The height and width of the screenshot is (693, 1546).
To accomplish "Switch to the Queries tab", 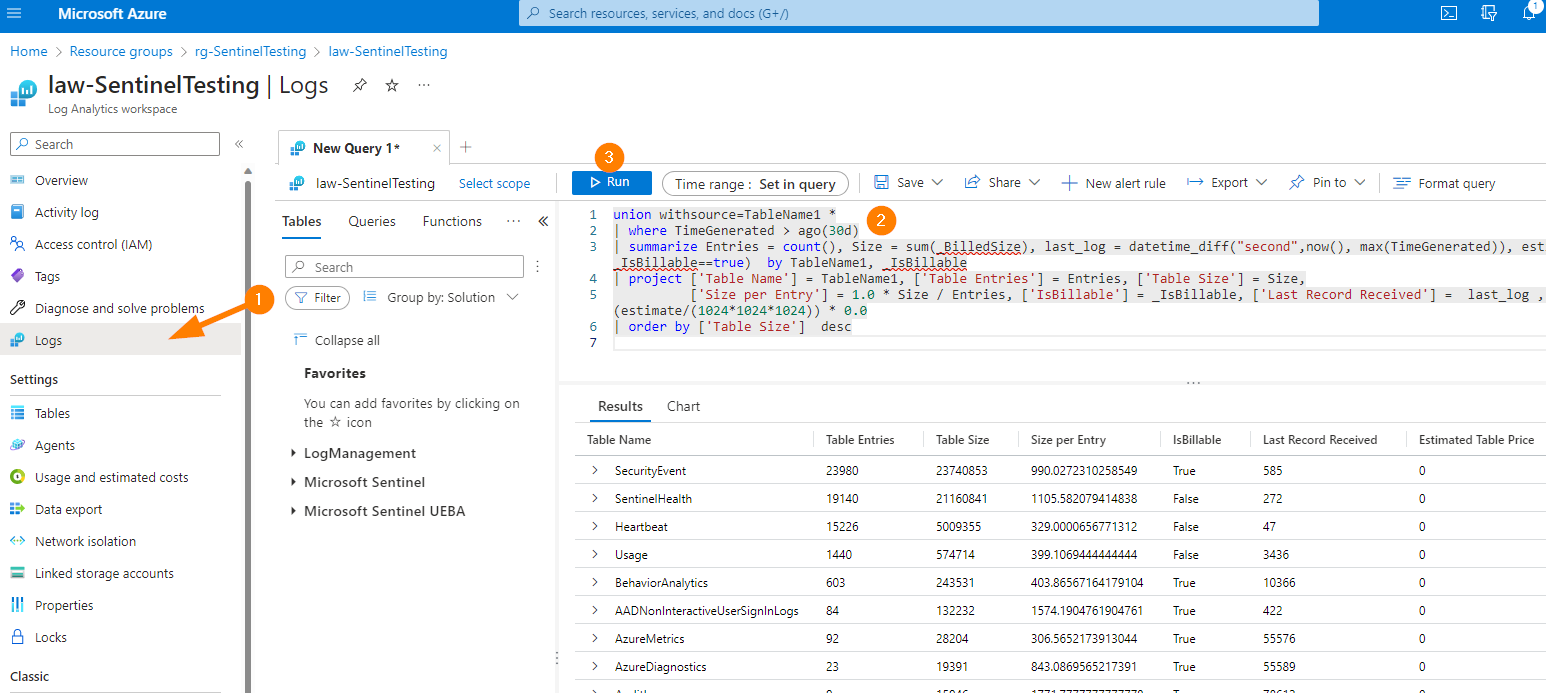I will pos(372,222).
